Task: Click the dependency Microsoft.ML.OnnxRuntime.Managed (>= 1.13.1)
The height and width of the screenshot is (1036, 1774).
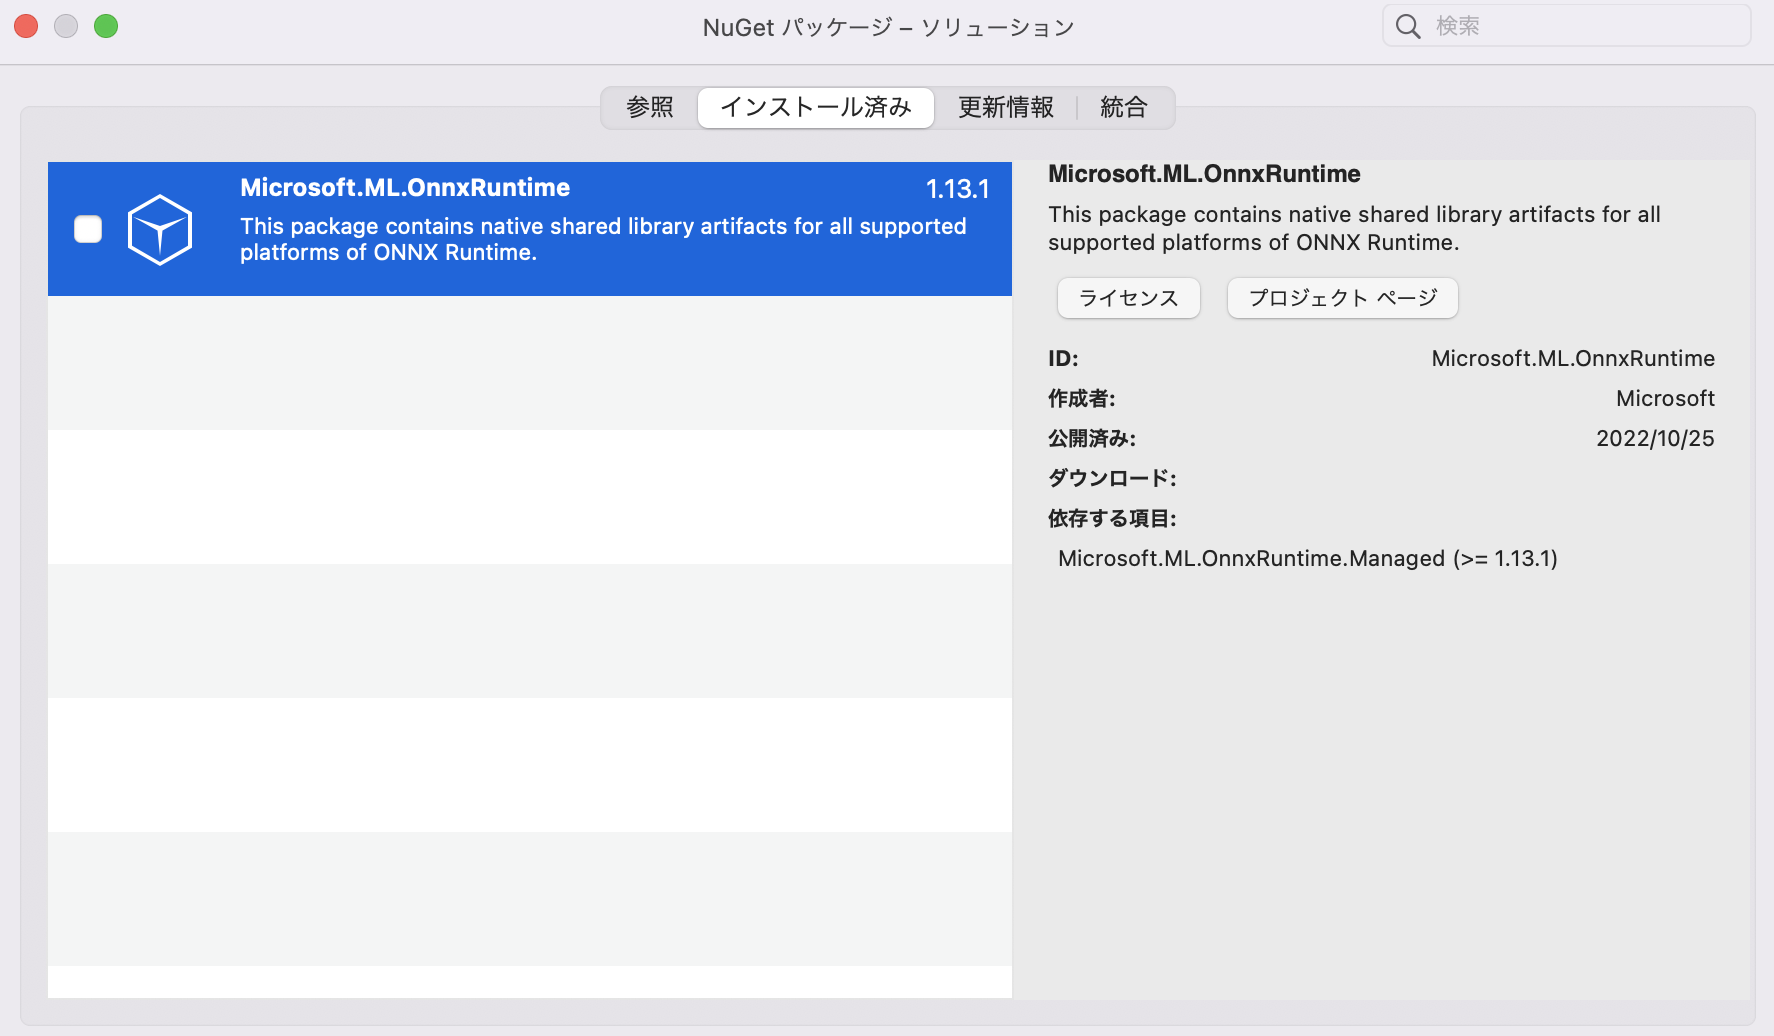Action: click(x=1308, y=558)
